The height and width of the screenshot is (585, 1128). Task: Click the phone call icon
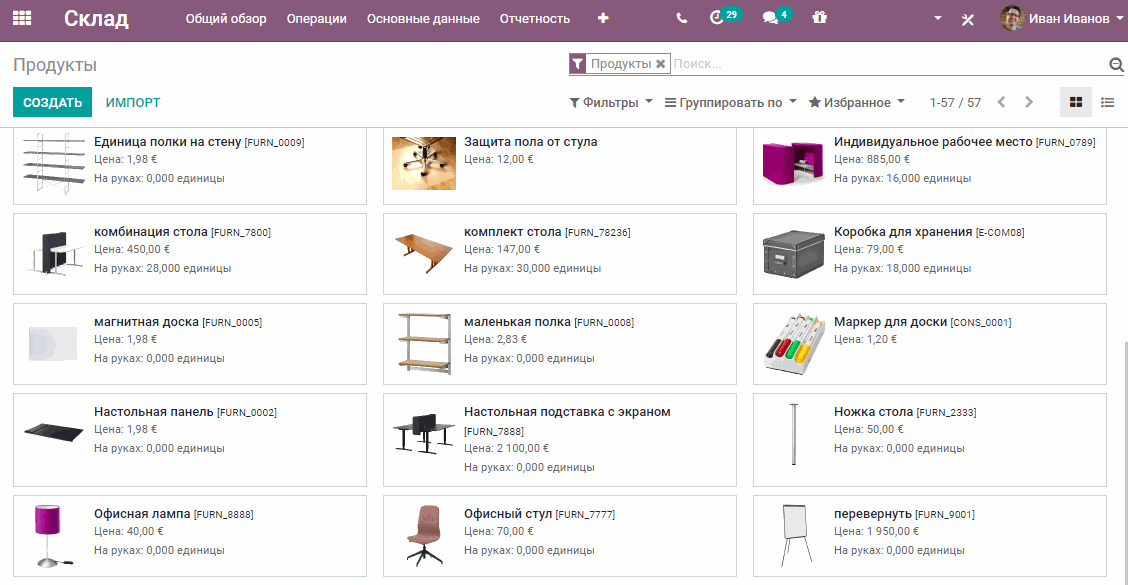coord(681,18)
